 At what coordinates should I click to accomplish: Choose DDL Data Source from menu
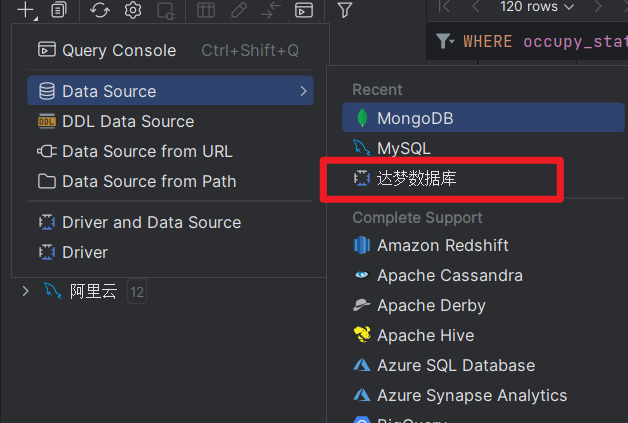(x=127, y=121)
